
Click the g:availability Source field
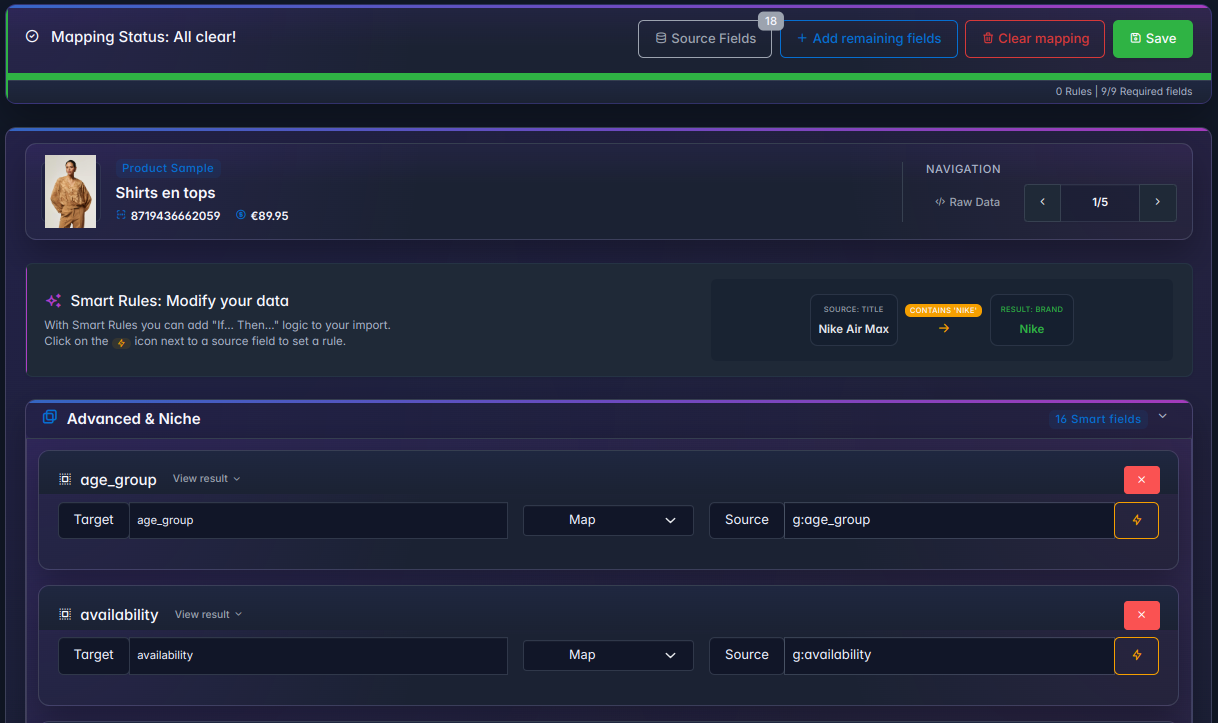click(949, 655)
